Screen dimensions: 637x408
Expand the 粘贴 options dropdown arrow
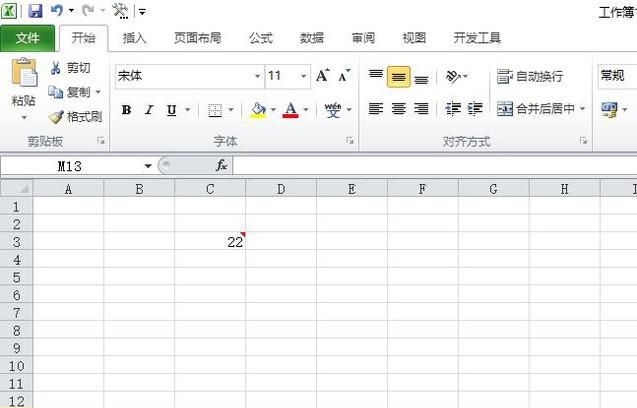pyautogui.click(x=24, y=117)
